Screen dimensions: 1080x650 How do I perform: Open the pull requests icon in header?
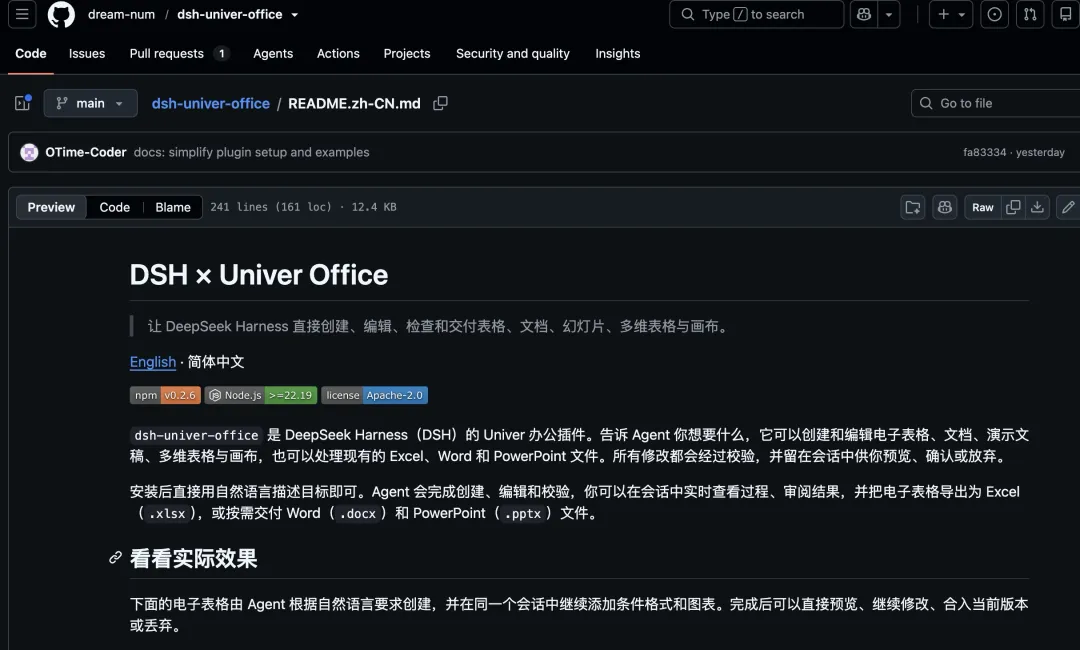[1030, 14]
